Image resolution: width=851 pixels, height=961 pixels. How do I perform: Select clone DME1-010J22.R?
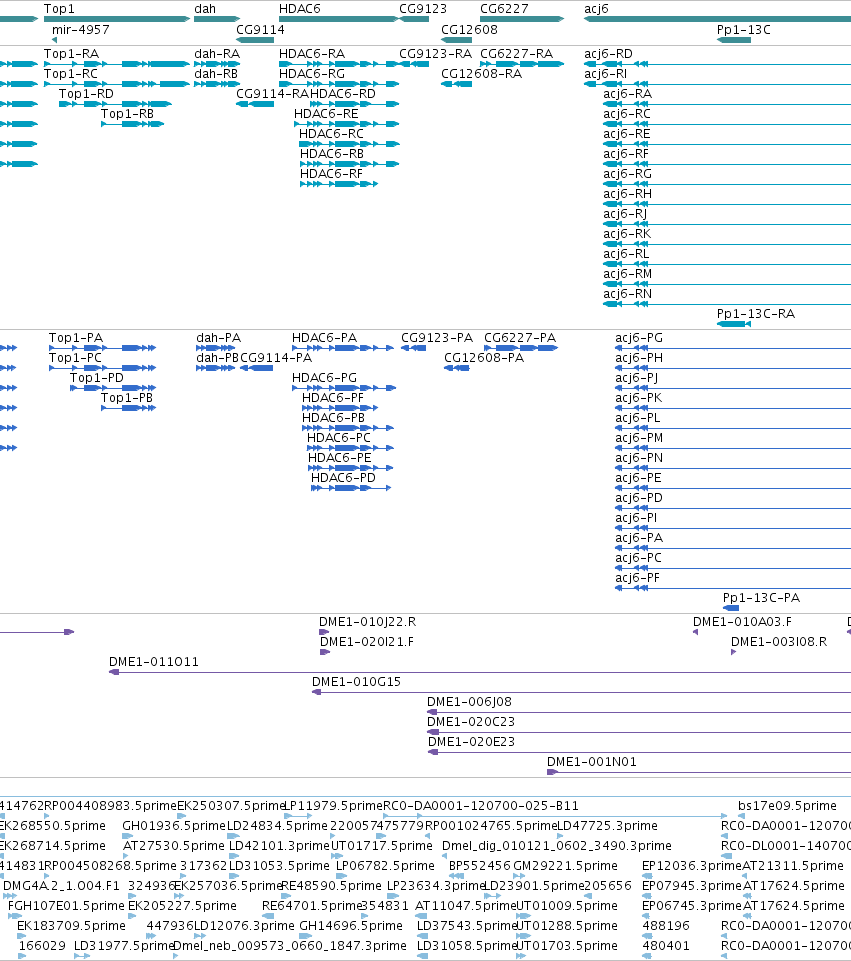(324, 632)
